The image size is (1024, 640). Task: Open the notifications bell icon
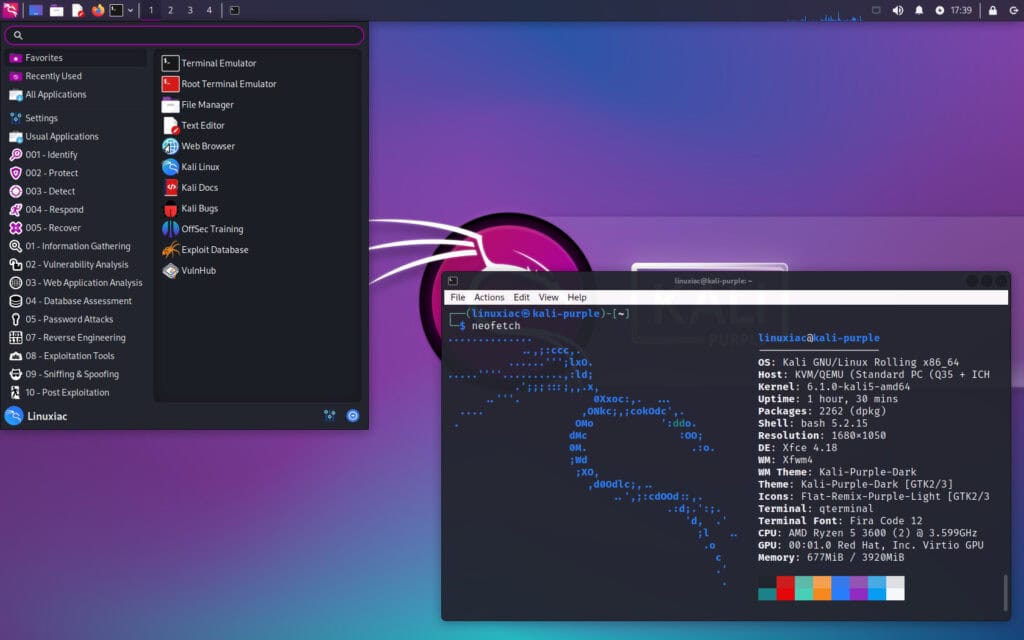click(919, 10)
